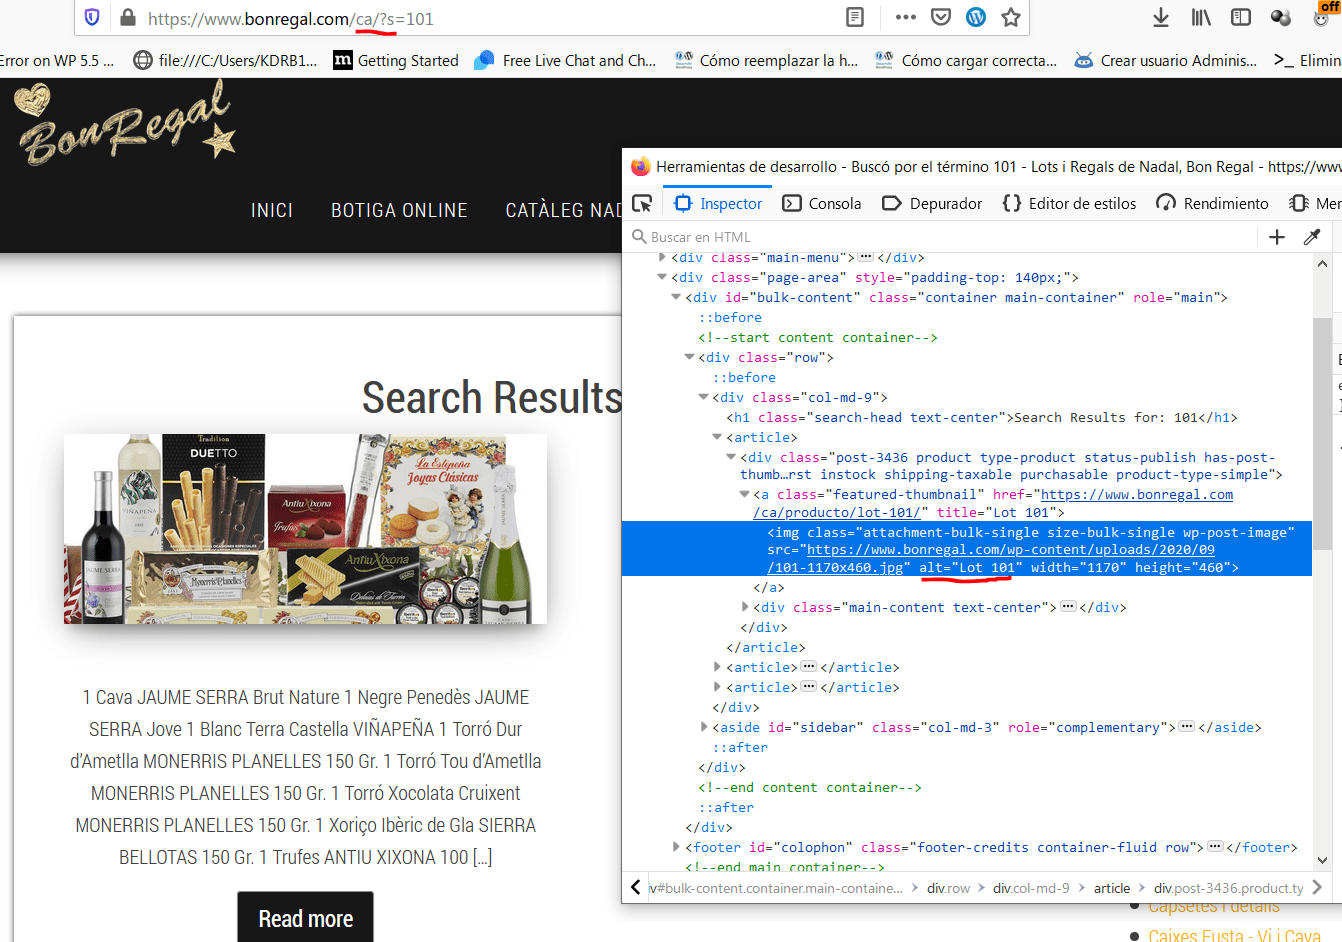Click the Lot 101 product image
The width and height of the screenshot is (1342, 942).
(x=305, y=529)
